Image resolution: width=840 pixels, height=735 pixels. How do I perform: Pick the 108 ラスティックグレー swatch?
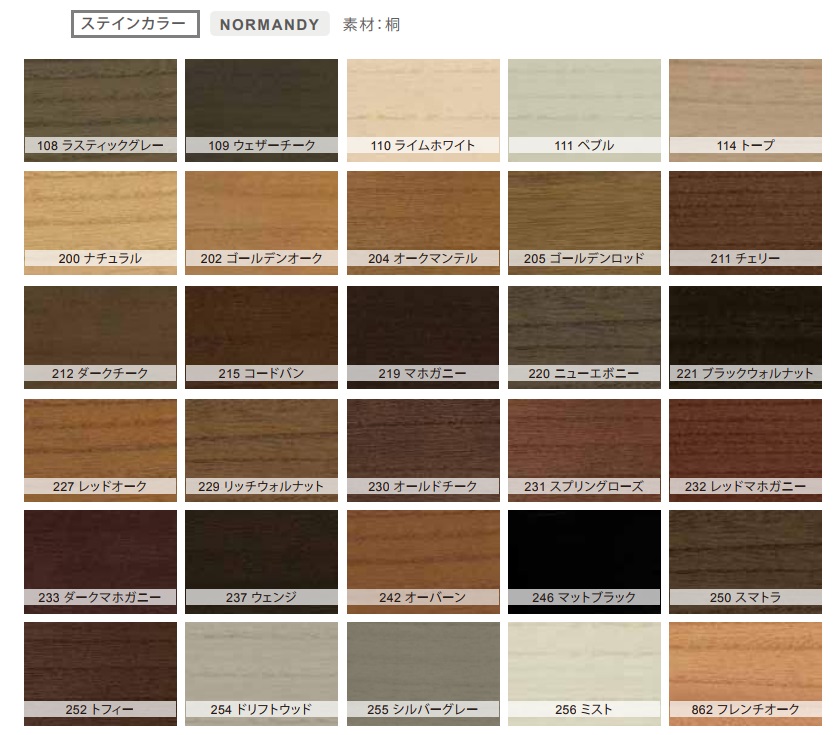100,110
